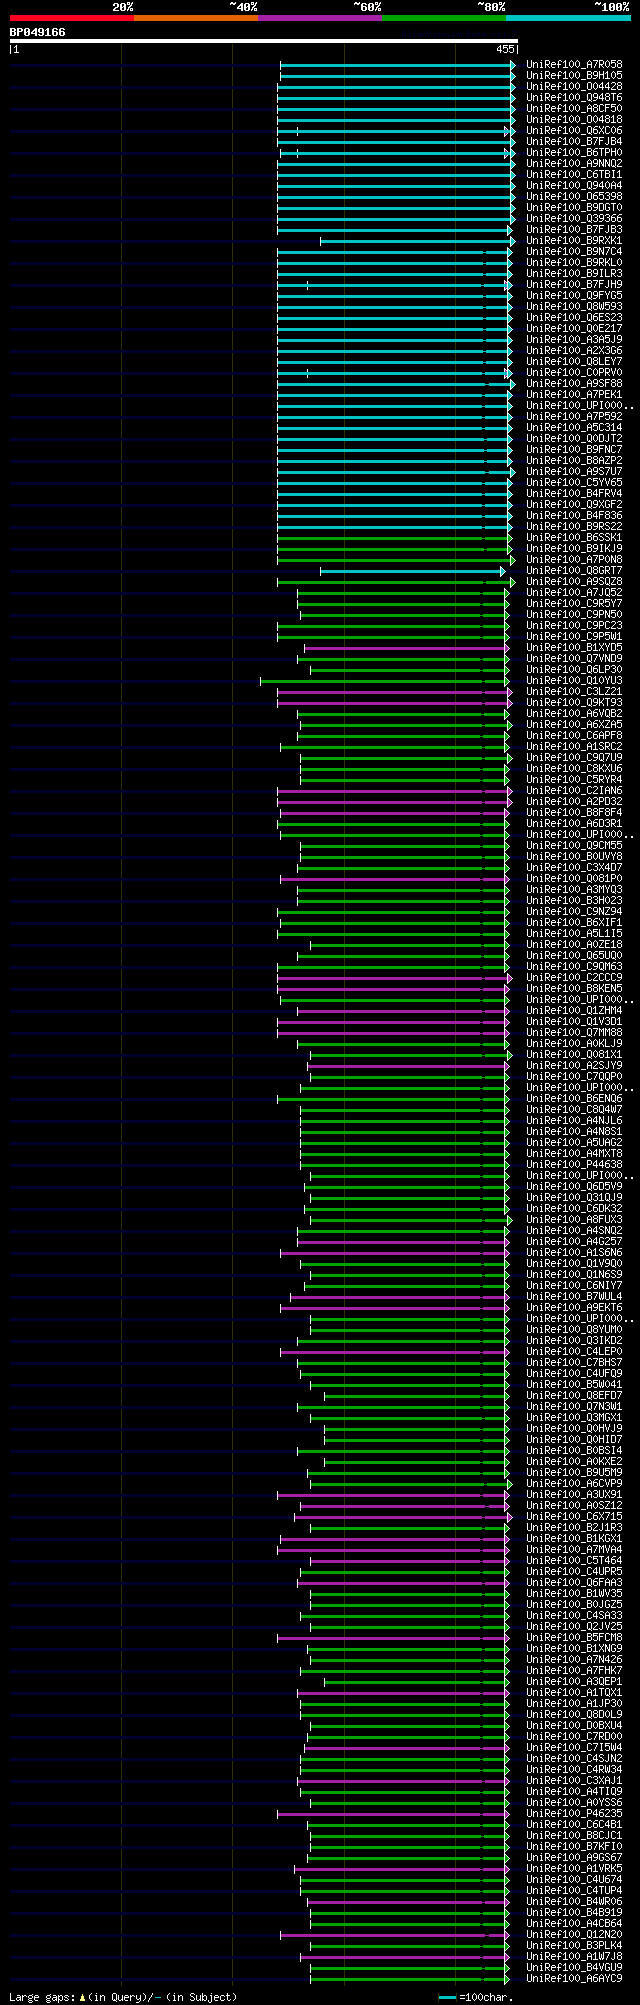Open hit UniRef100_Q948T6

[574, 98]
